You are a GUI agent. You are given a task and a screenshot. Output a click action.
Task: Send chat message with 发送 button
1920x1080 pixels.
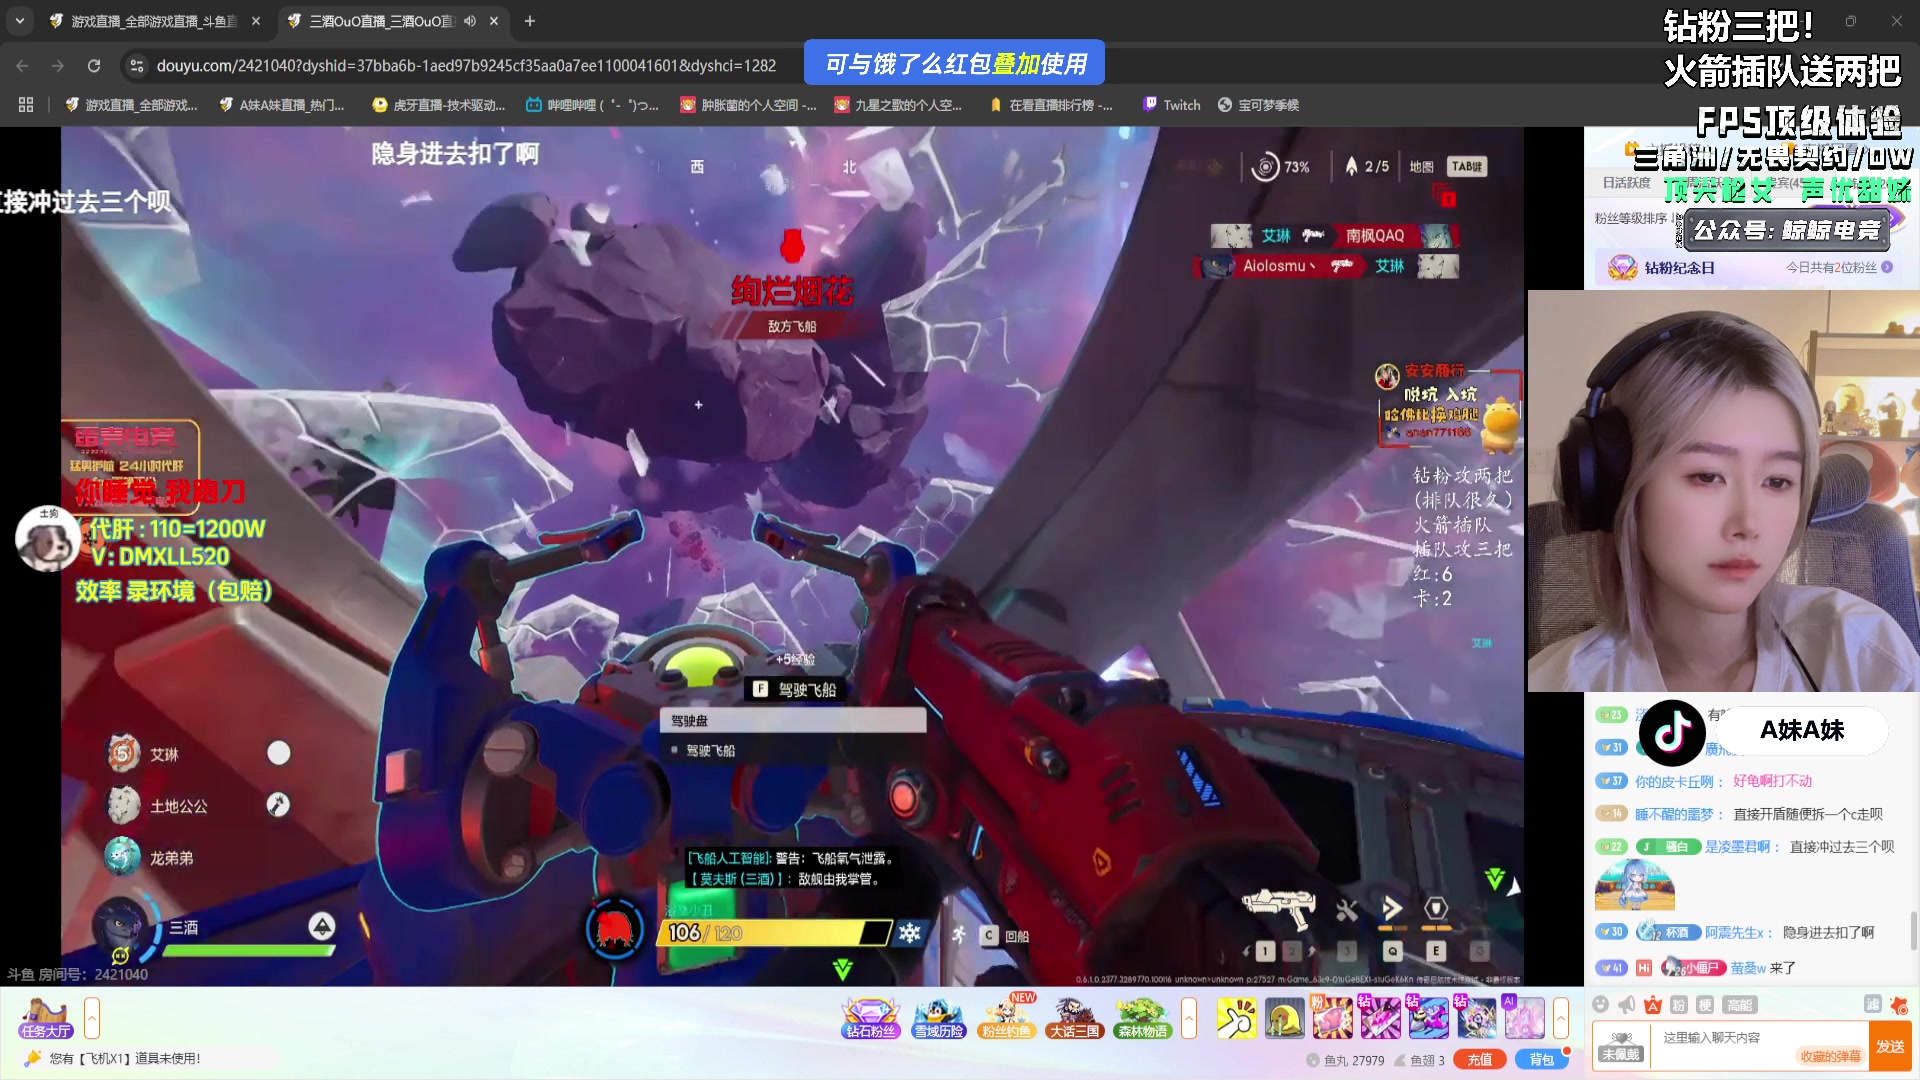[x=1890, y=1046]
